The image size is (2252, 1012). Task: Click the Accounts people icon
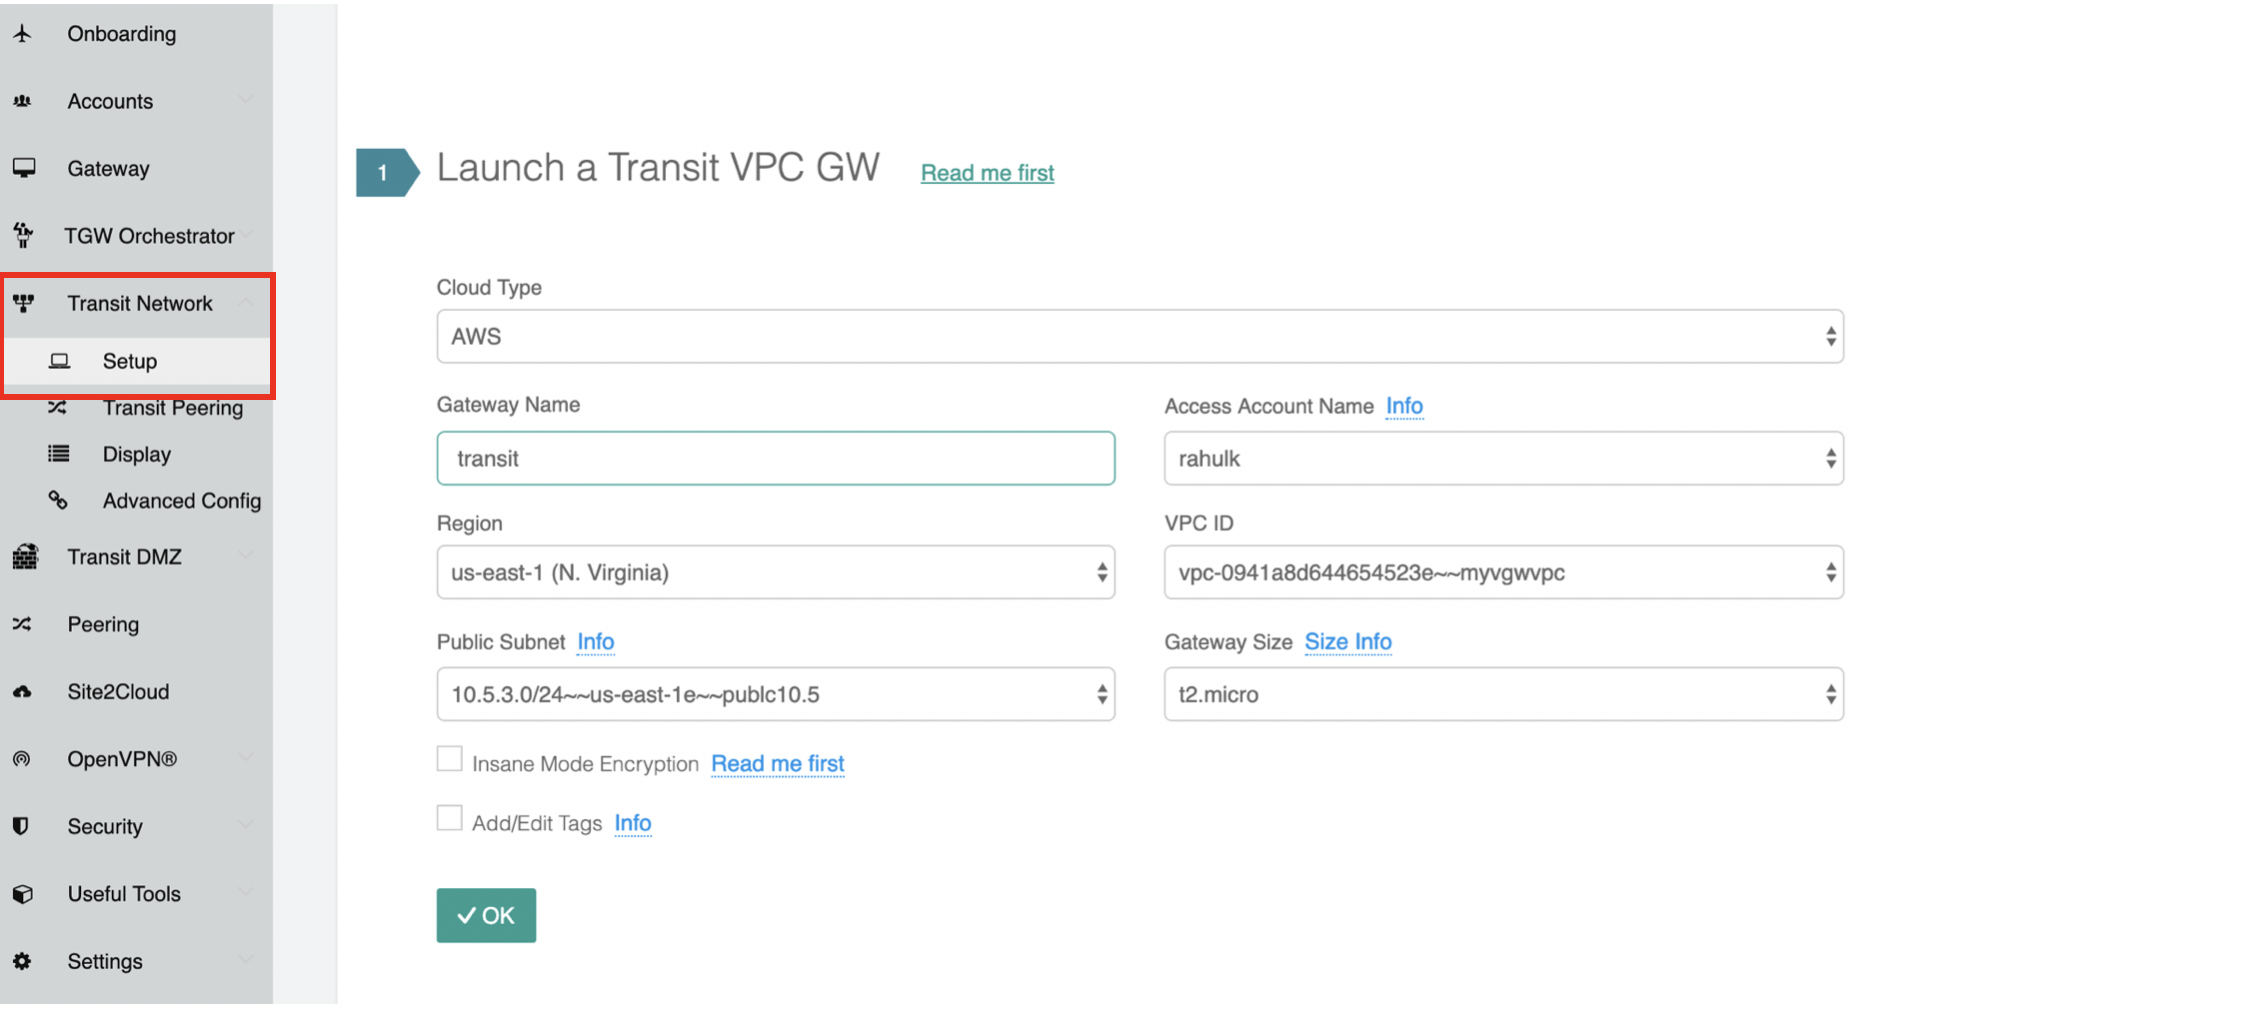point(23,101)
